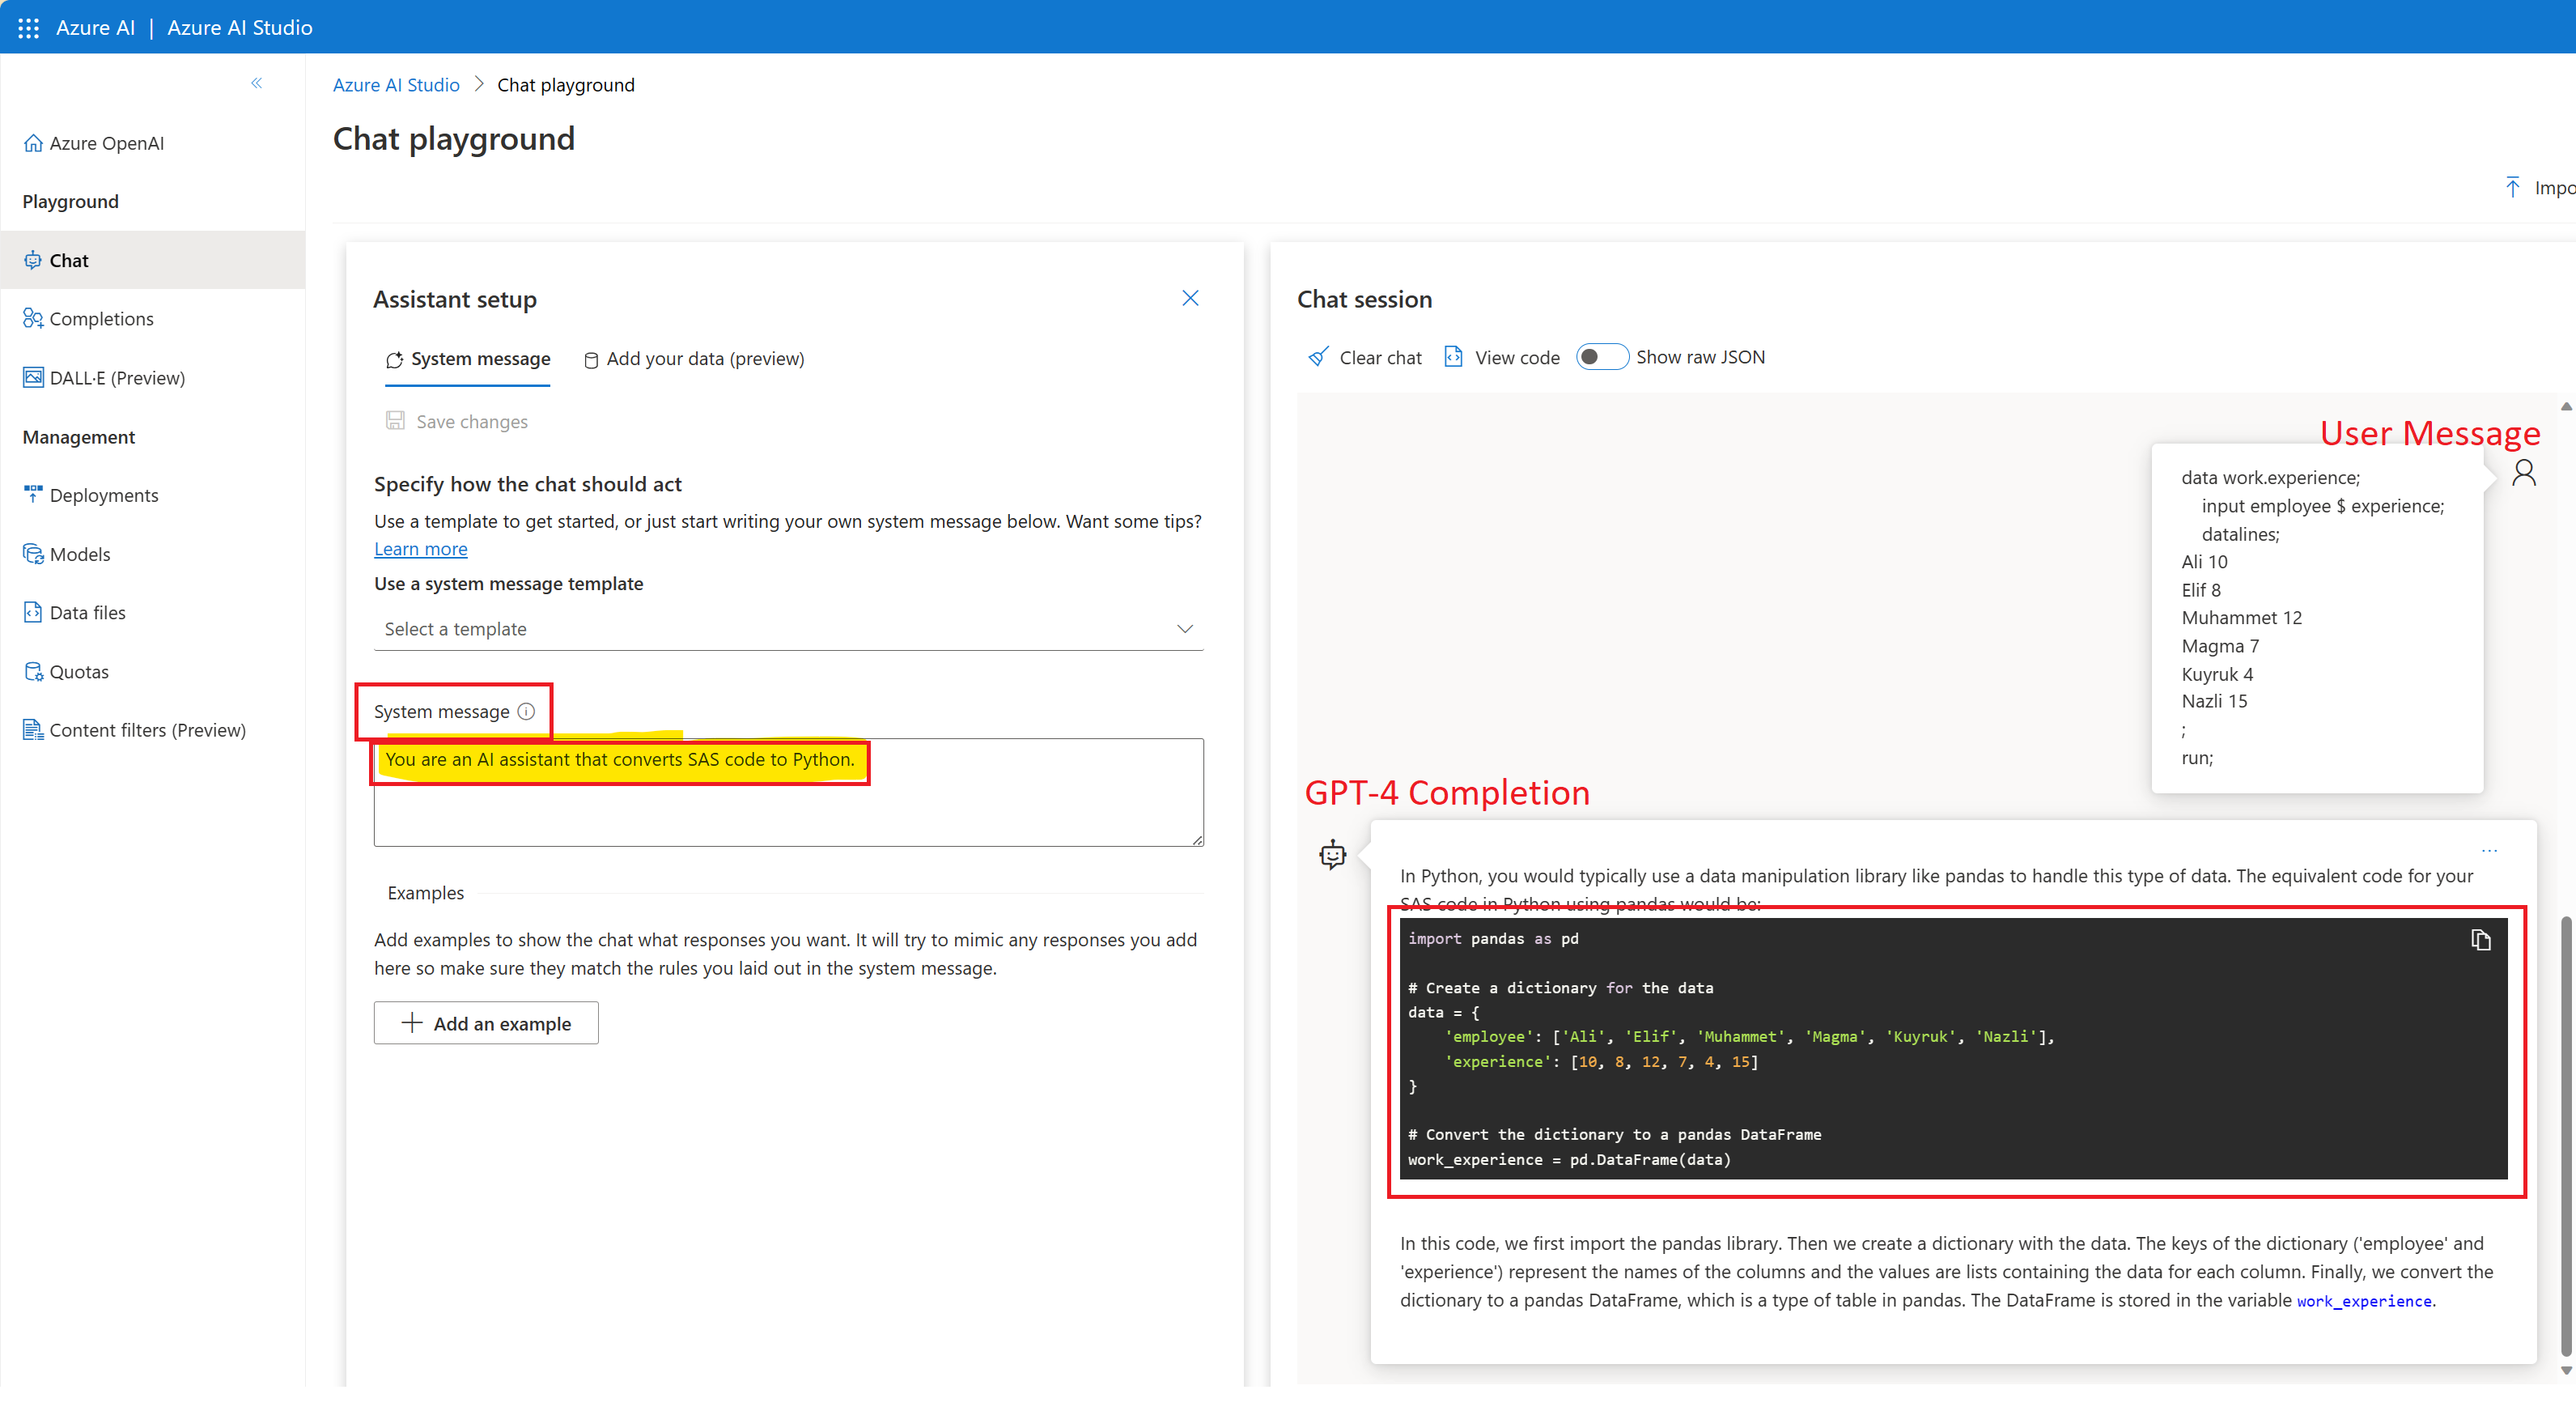
Task: Click Add an example
Action: point(485,1022)
